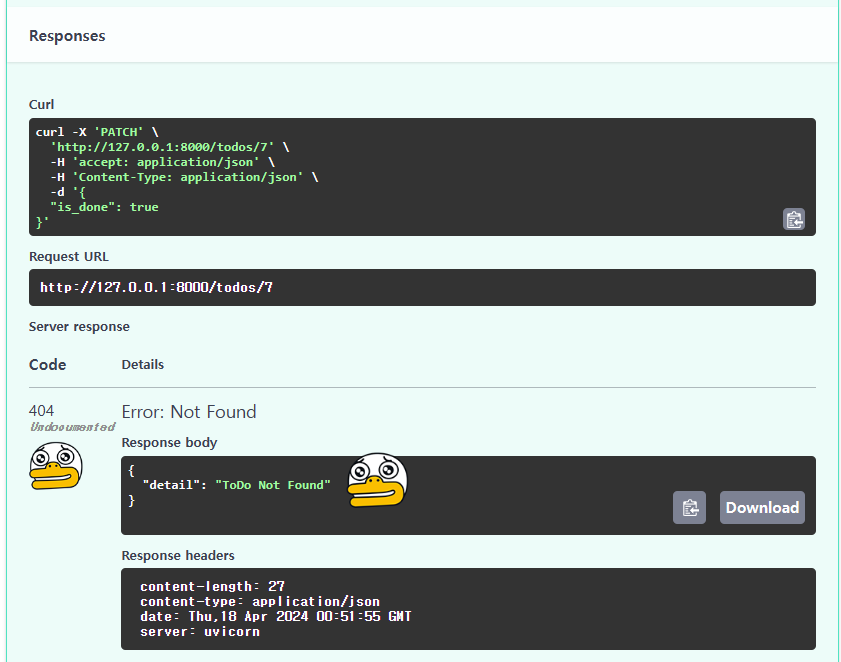841x662 pixels.
Task: Click the date response header line
Action: coord(276,616)
